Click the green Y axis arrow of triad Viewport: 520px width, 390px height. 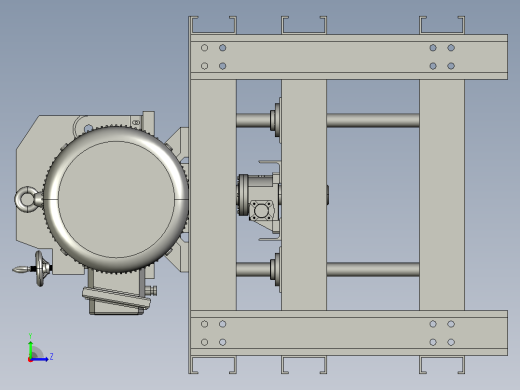point(30,349)
